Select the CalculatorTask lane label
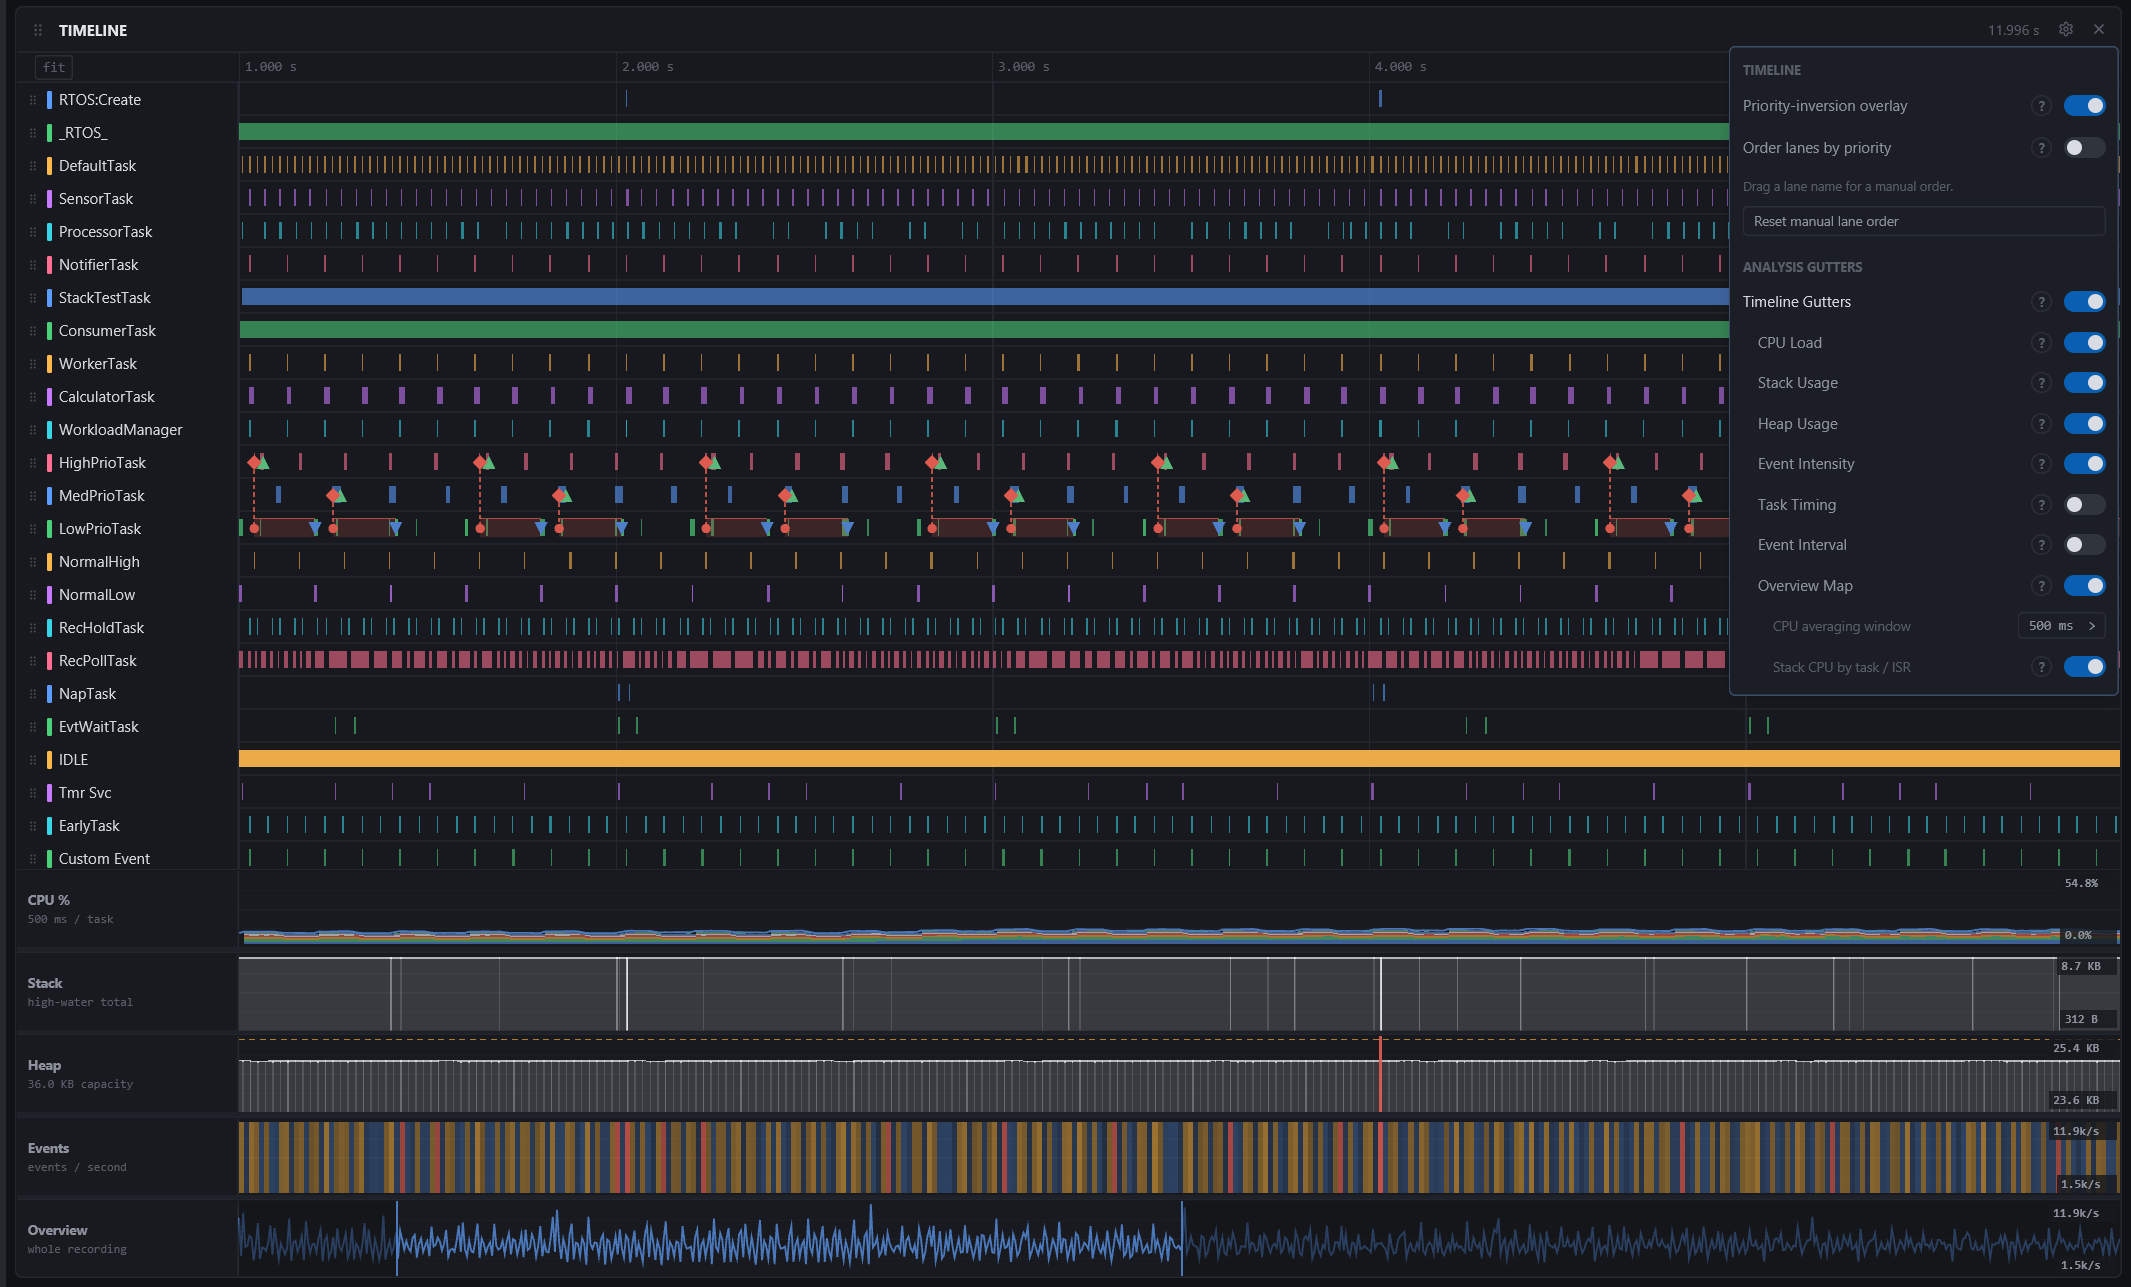2131x1287 pixels. [106, 397]
